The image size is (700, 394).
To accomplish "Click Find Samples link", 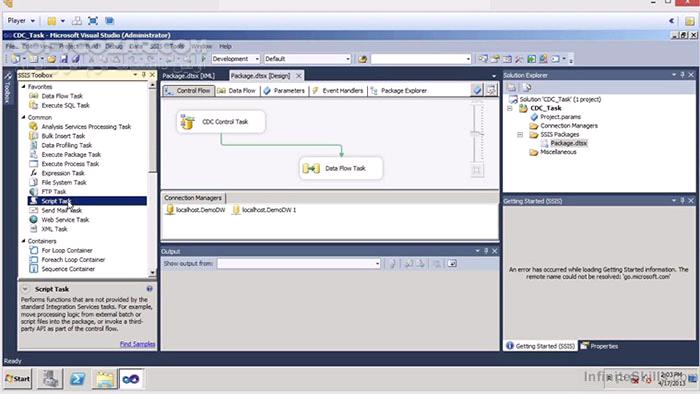I will coord(138,344).
